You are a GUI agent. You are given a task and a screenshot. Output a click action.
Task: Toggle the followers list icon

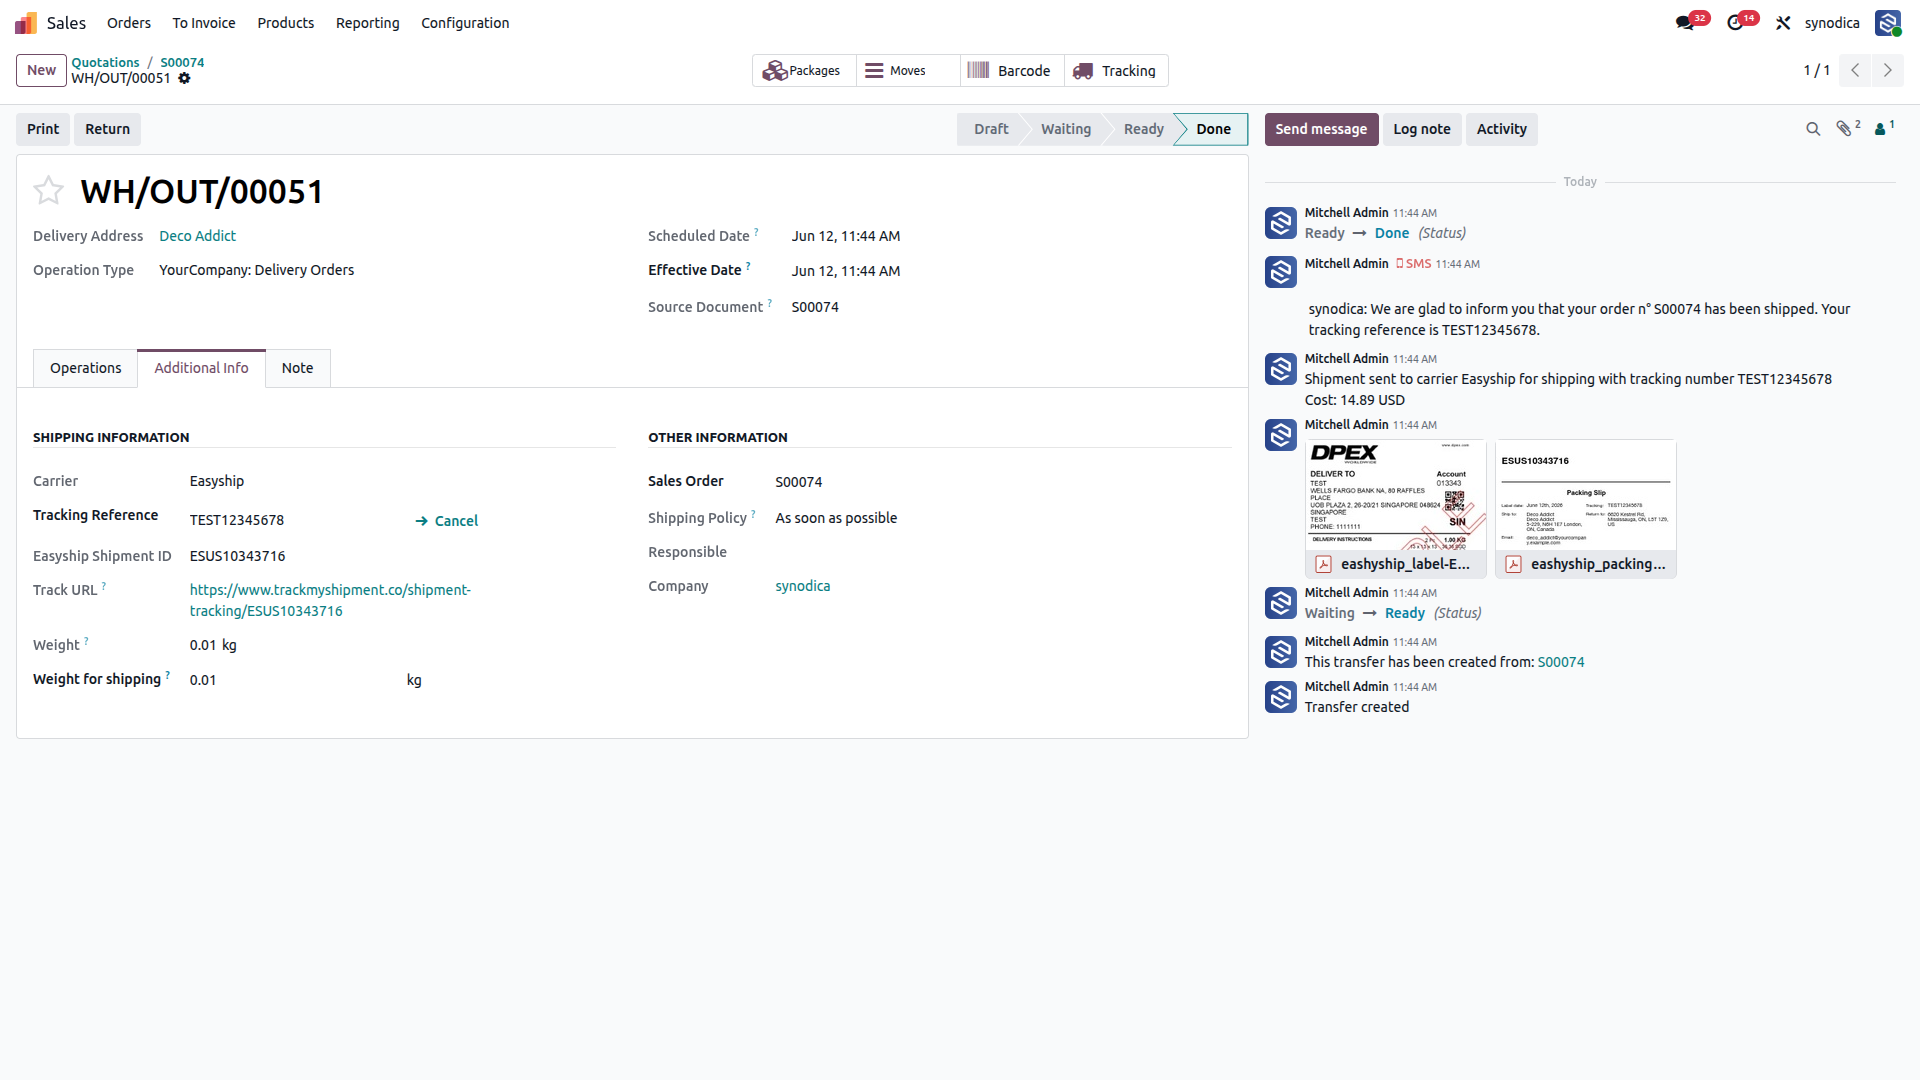point(1884,128)
